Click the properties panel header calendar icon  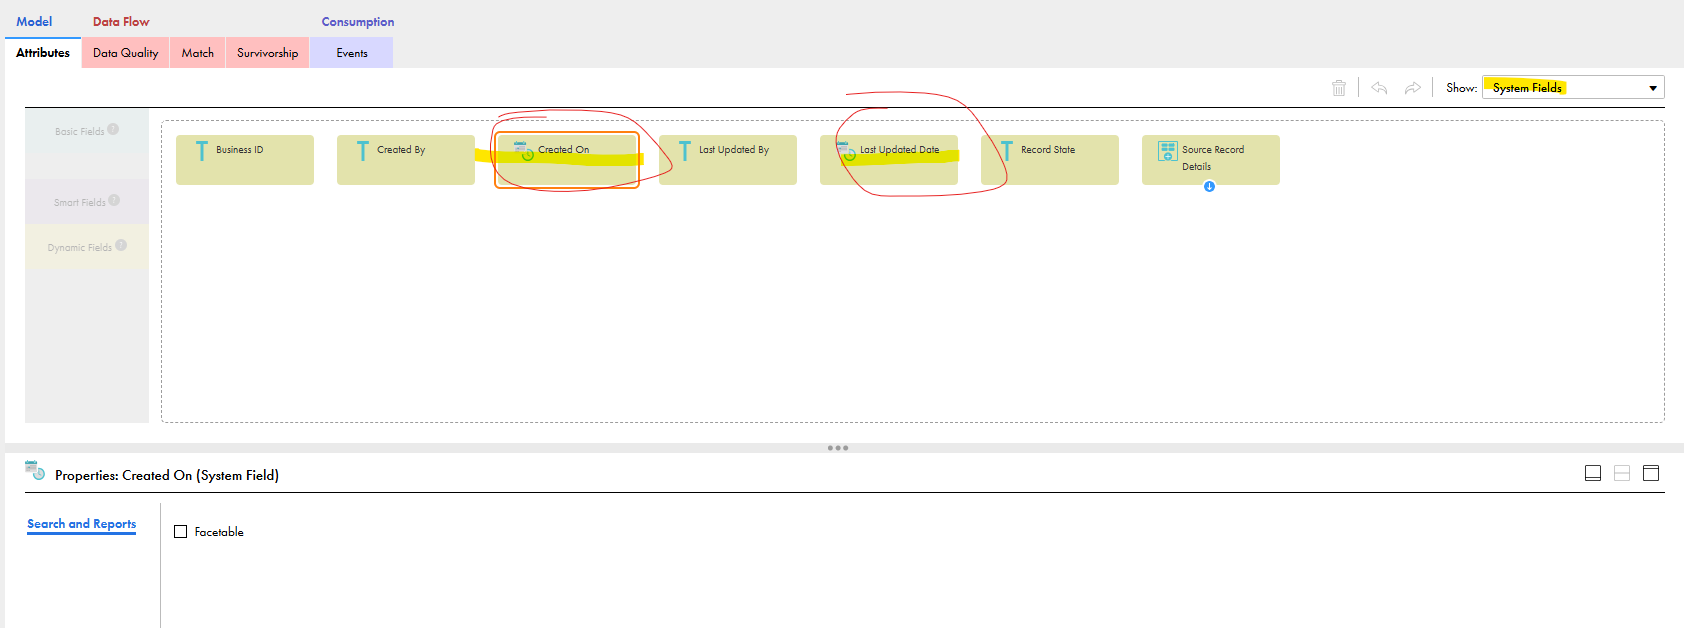(x=35, y=470)
